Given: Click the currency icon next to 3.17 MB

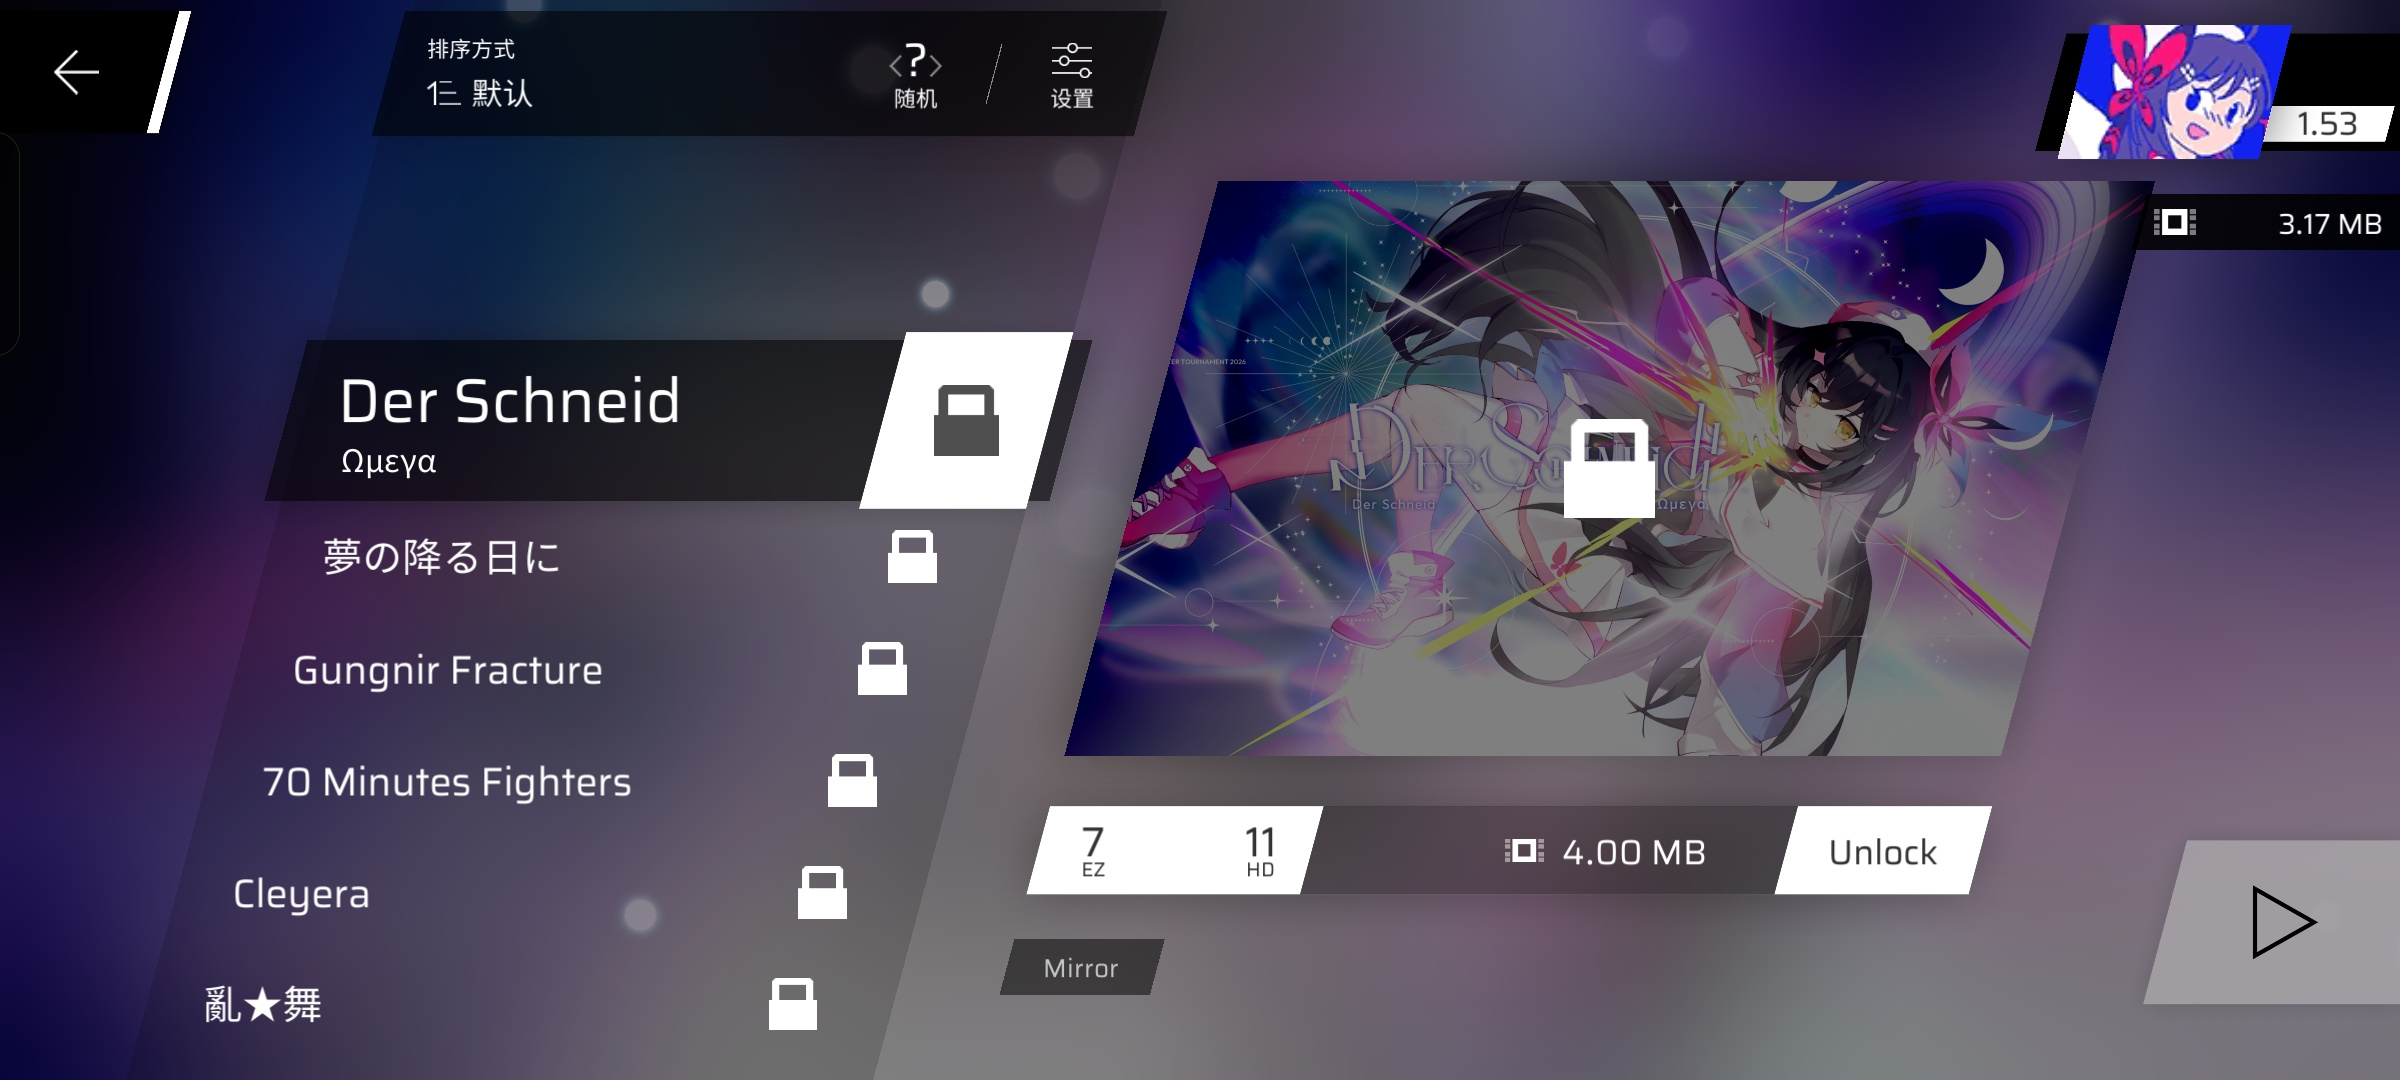Looking at the screenshot, I should click(x=2175, y=222).
